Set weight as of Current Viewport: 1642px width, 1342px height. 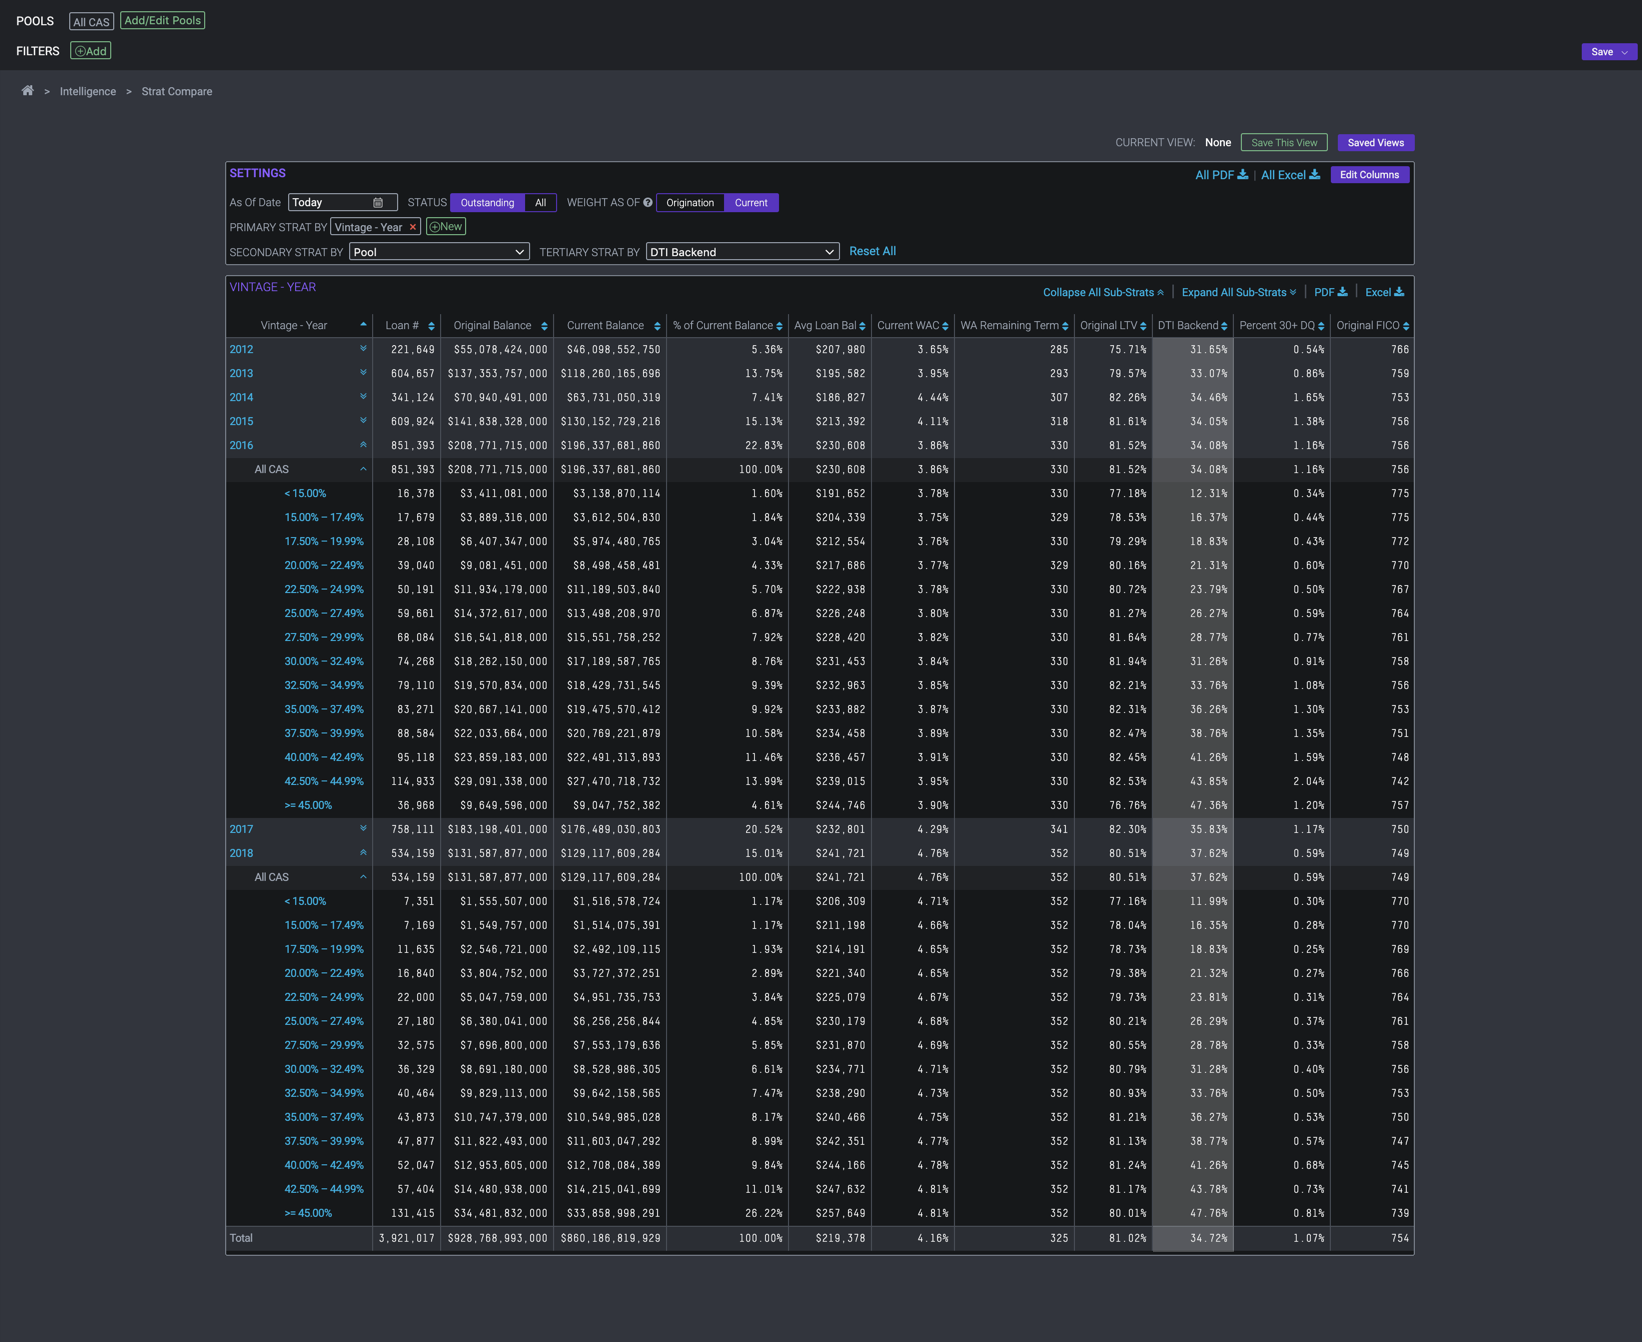click(x=751, y=203)
